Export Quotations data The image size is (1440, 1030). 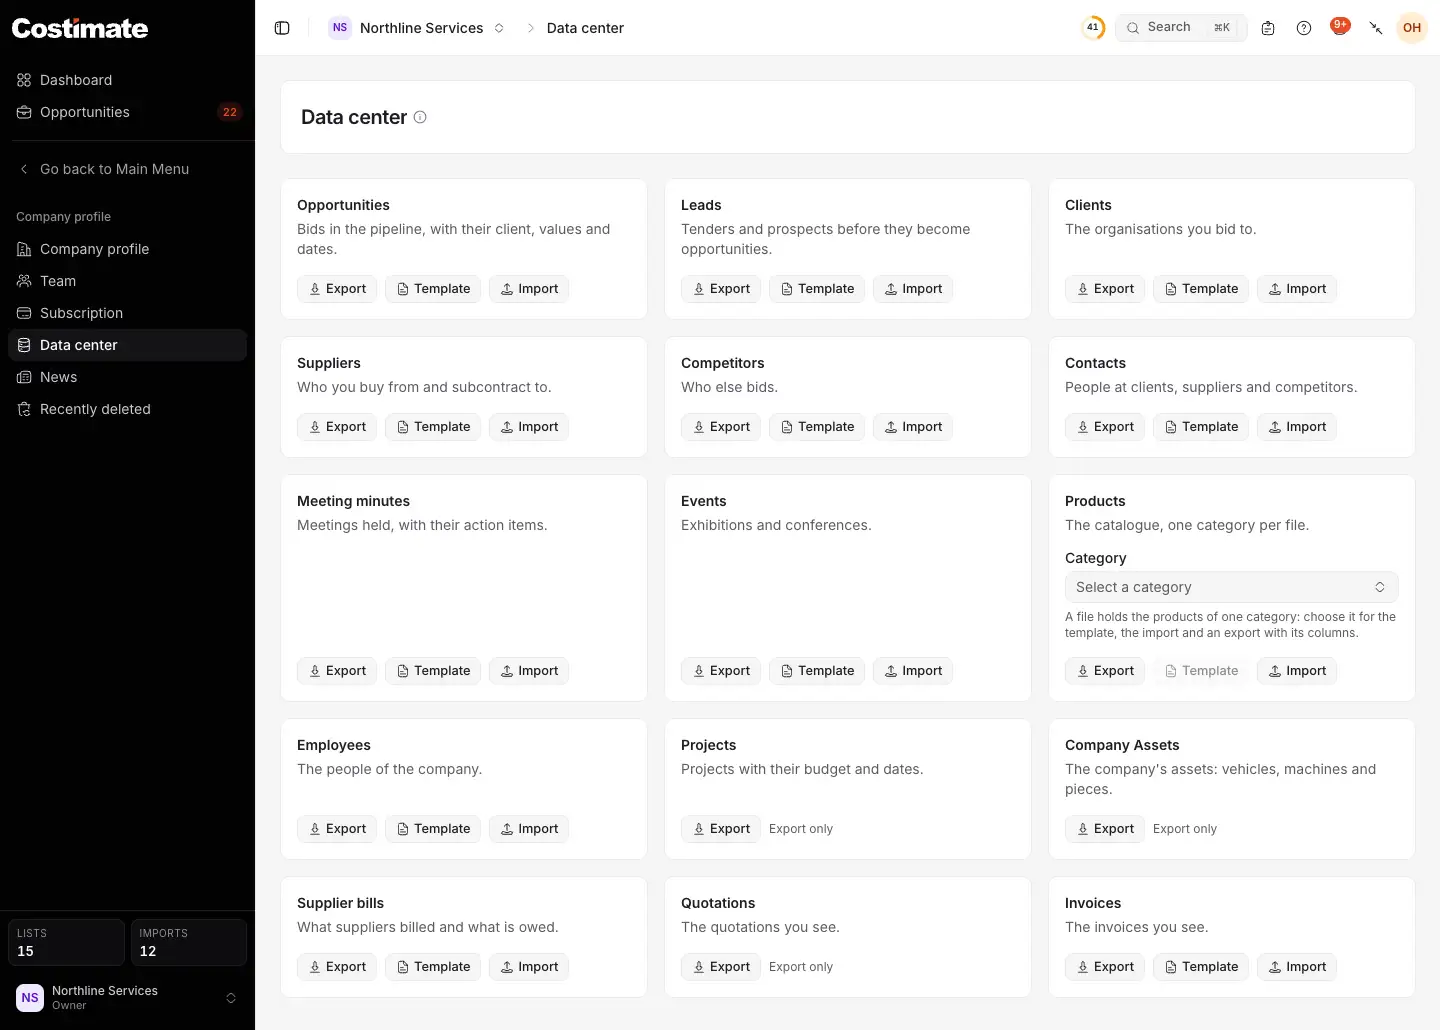pyautogui.click(x=721, y=967)
